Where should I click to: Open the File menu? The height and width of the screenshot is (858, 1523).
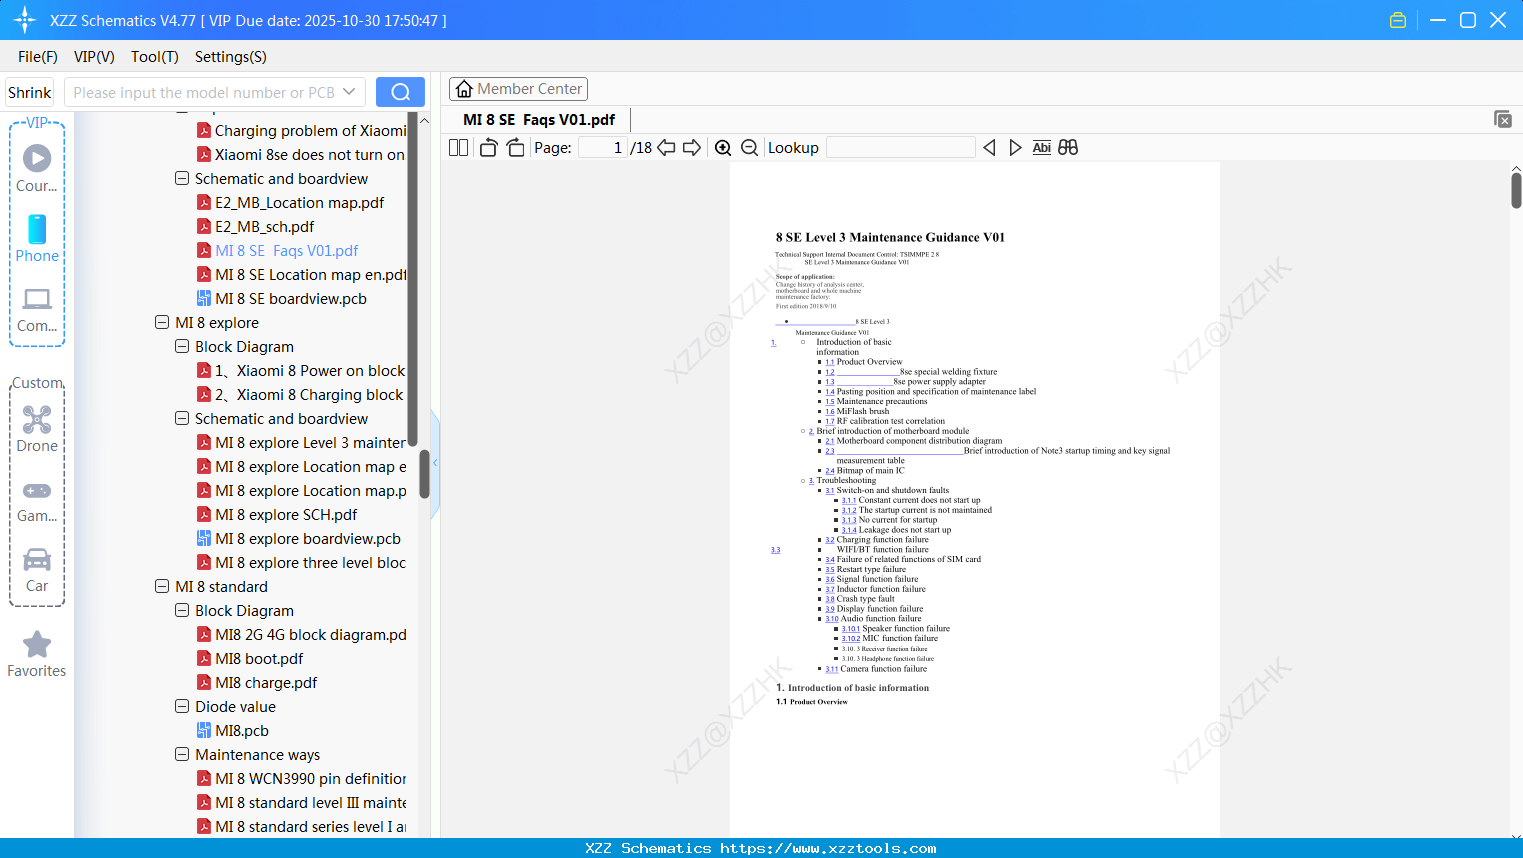pos(38,57)
